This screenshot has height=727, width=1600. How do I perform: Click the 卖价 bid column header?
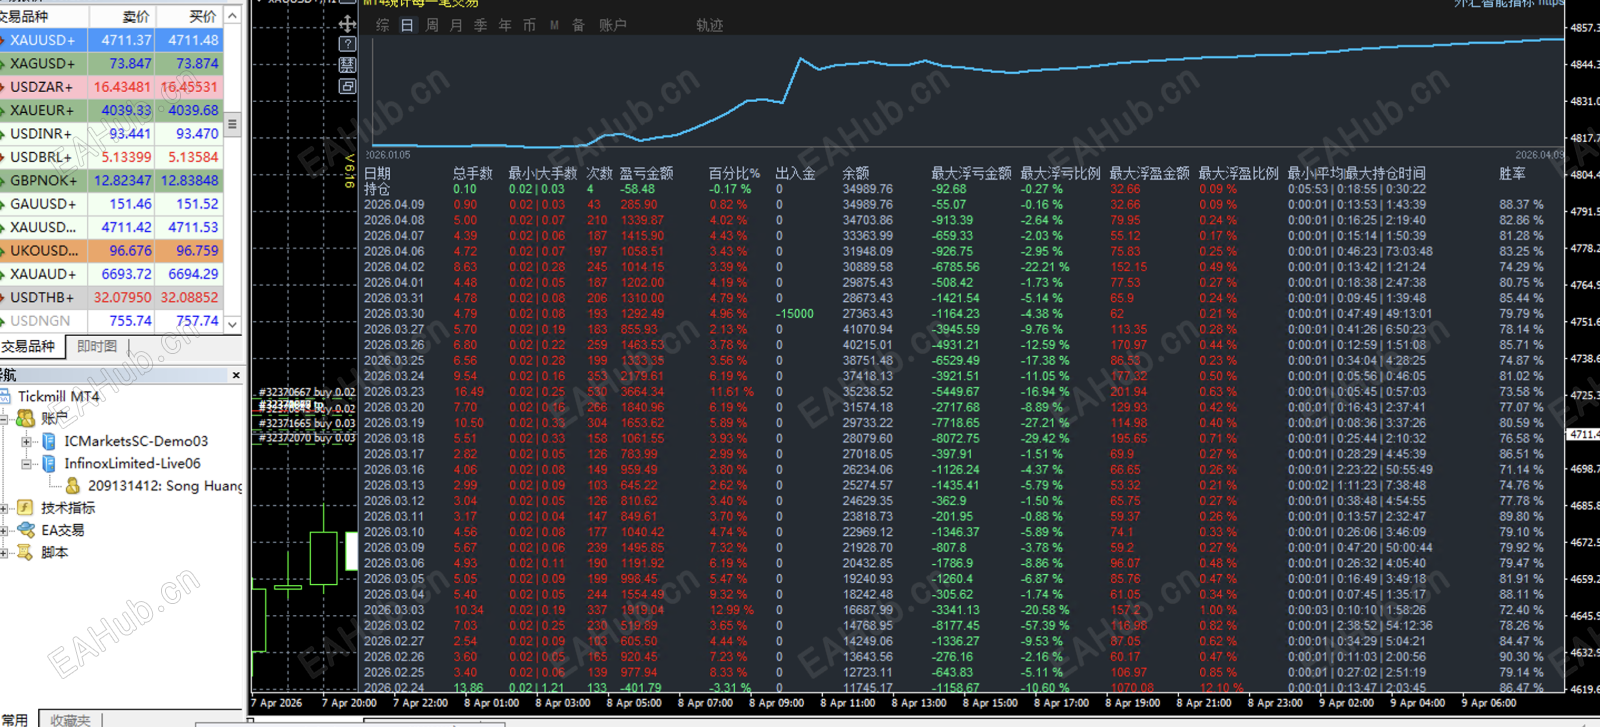pyautogui.click(x=122, y=16)
